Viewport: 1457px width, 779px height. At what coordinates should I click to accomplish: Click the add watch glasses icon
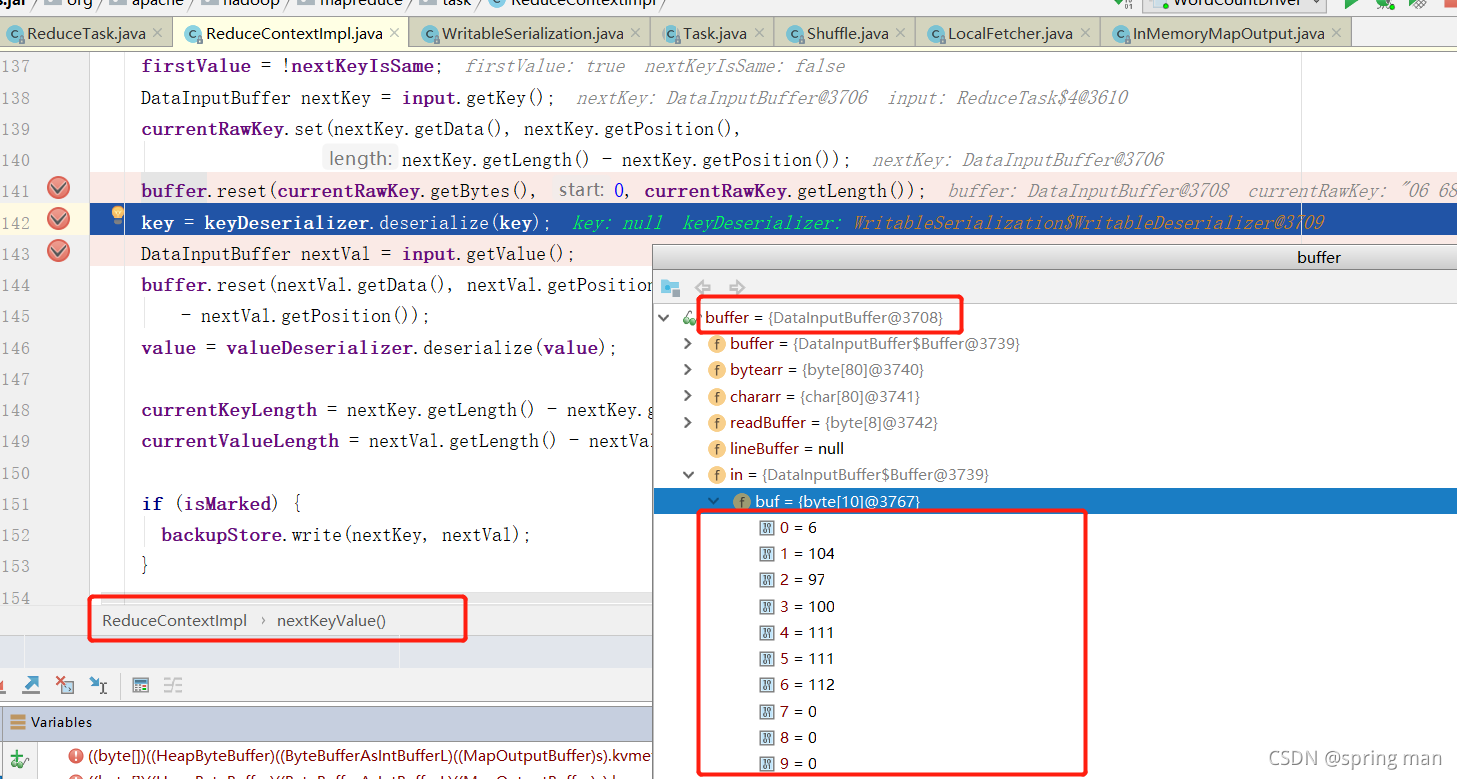19,760
